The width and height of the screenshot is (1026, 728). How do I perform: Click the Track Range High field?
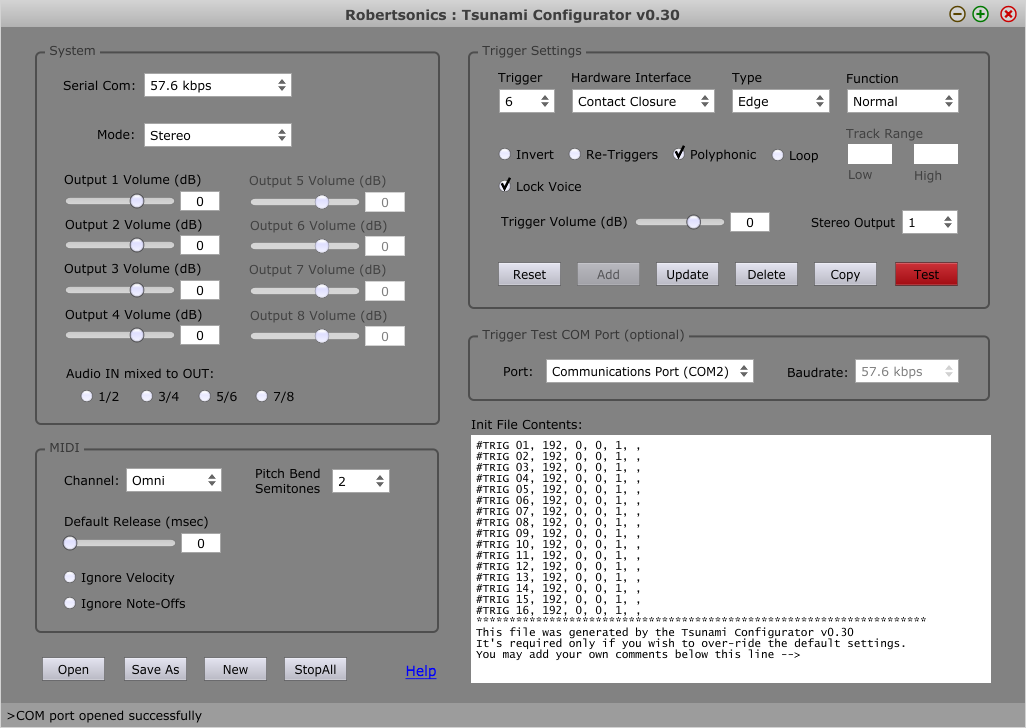pyautogui.click(x=936, y=154)
